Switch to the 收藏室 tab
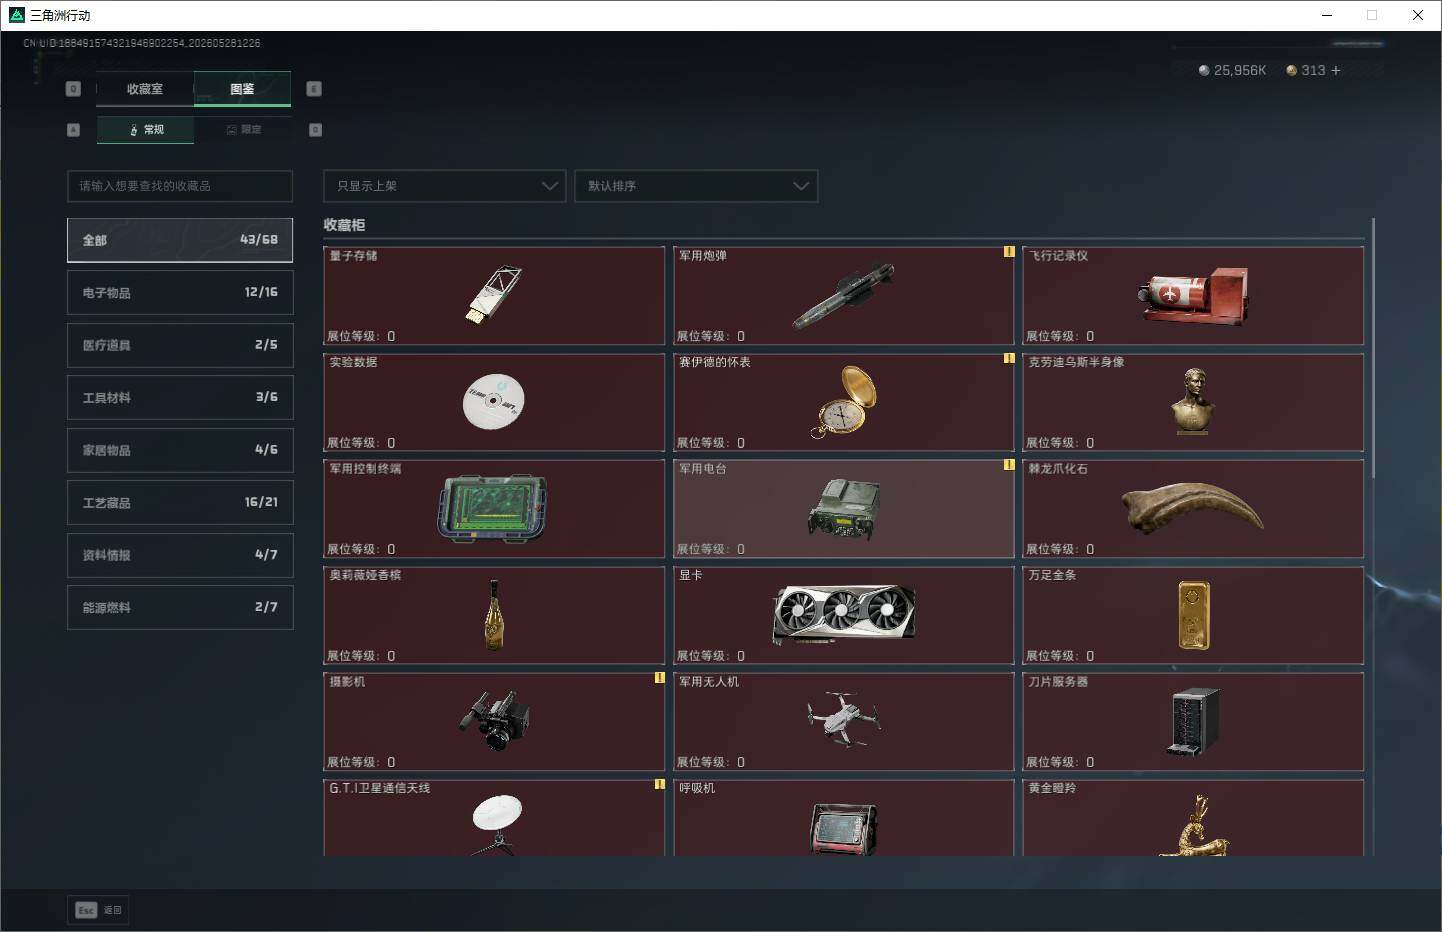Viewport: 1442px width, 932px height. pyautogui.click(x=145, y=89)
